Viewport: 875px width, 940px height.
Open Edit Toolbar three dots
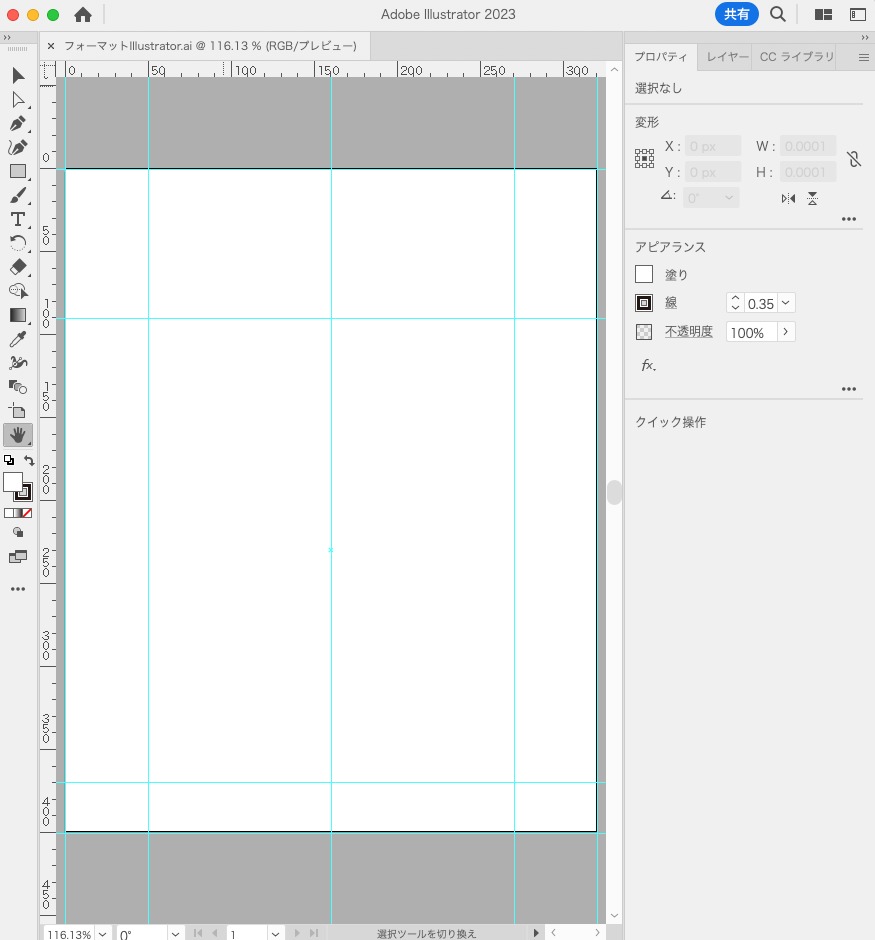click(x=18, y=589)
